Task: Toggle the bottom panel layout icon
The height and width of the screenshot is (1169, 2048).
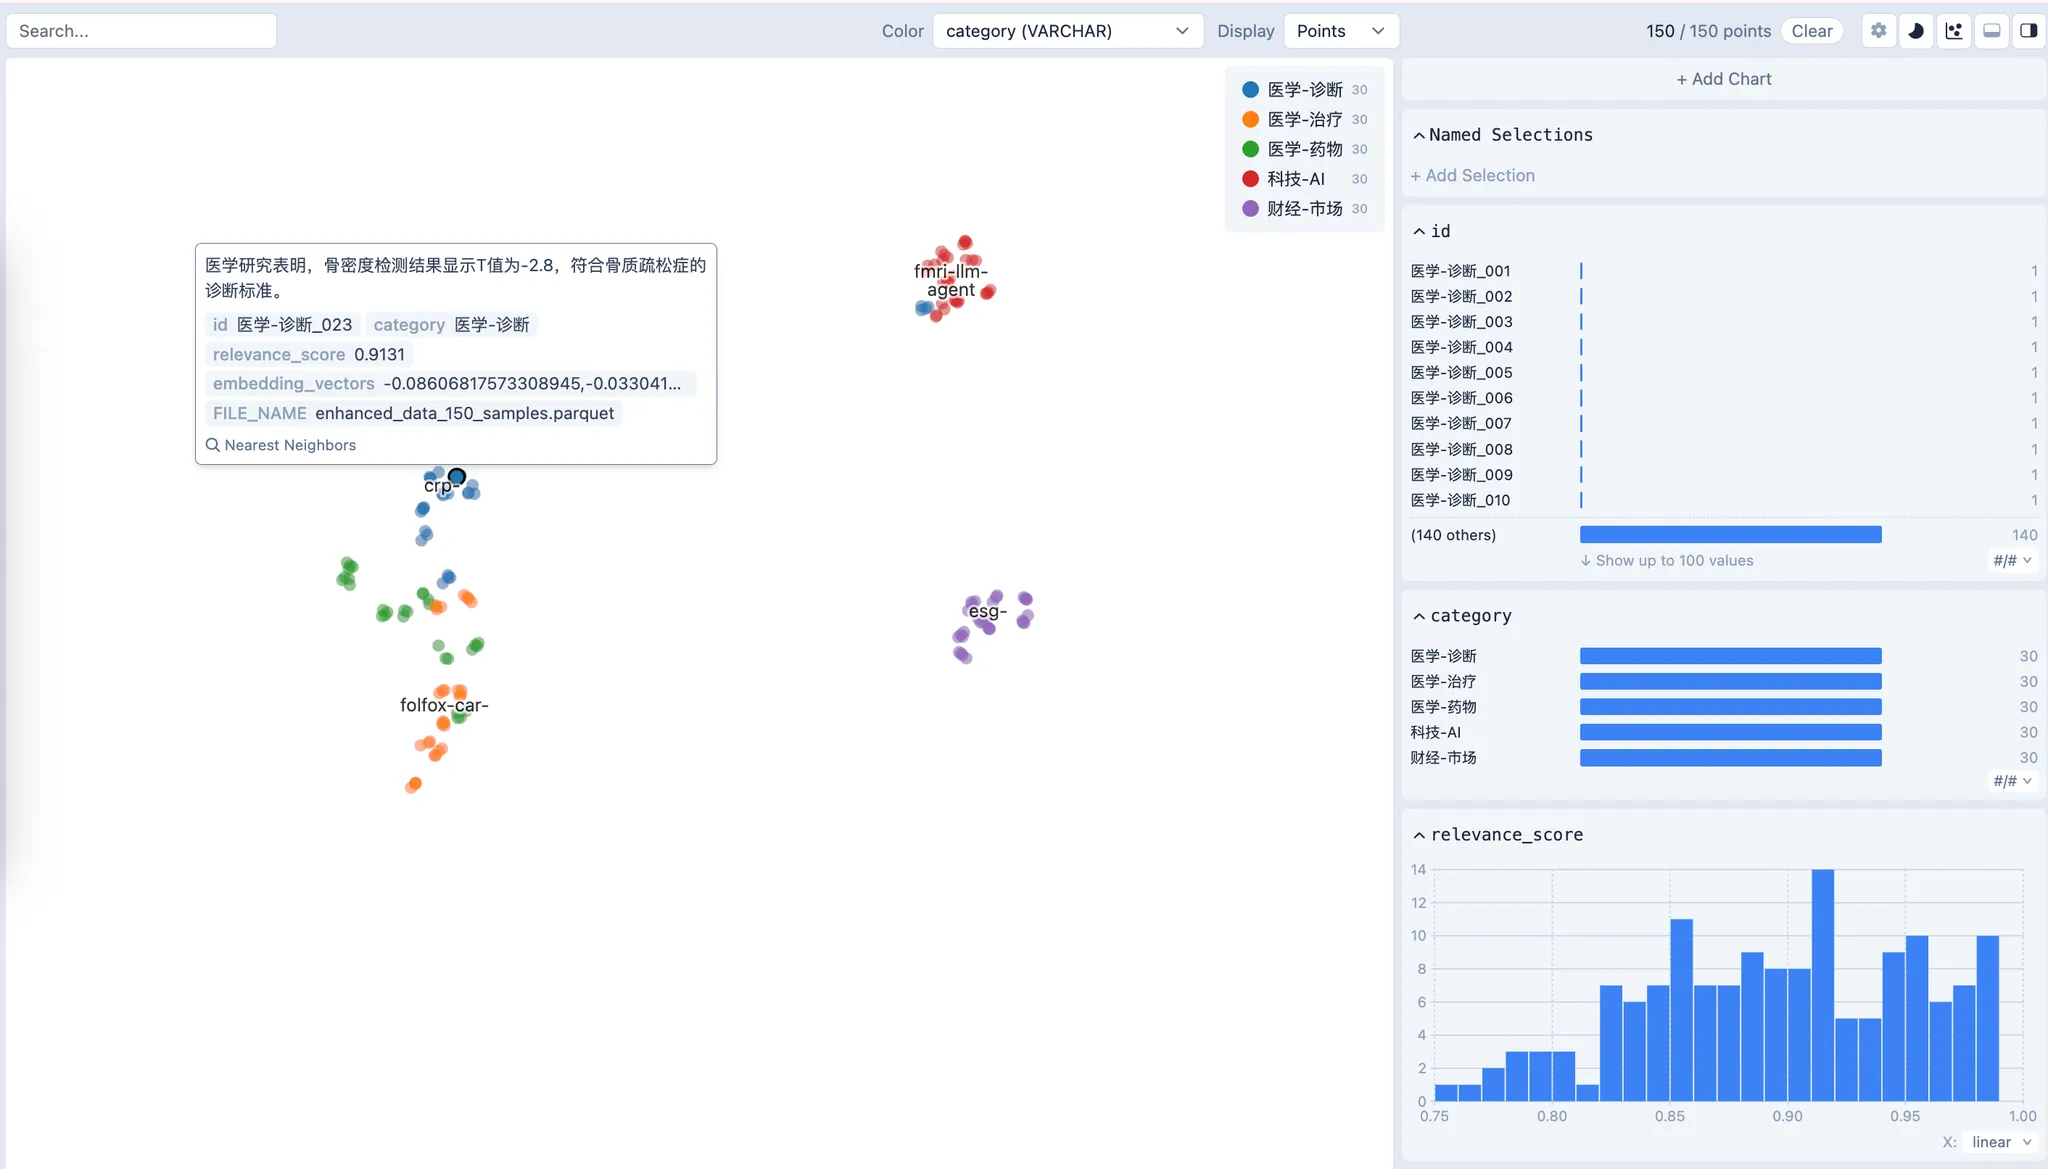Action: pos(1992,31)
